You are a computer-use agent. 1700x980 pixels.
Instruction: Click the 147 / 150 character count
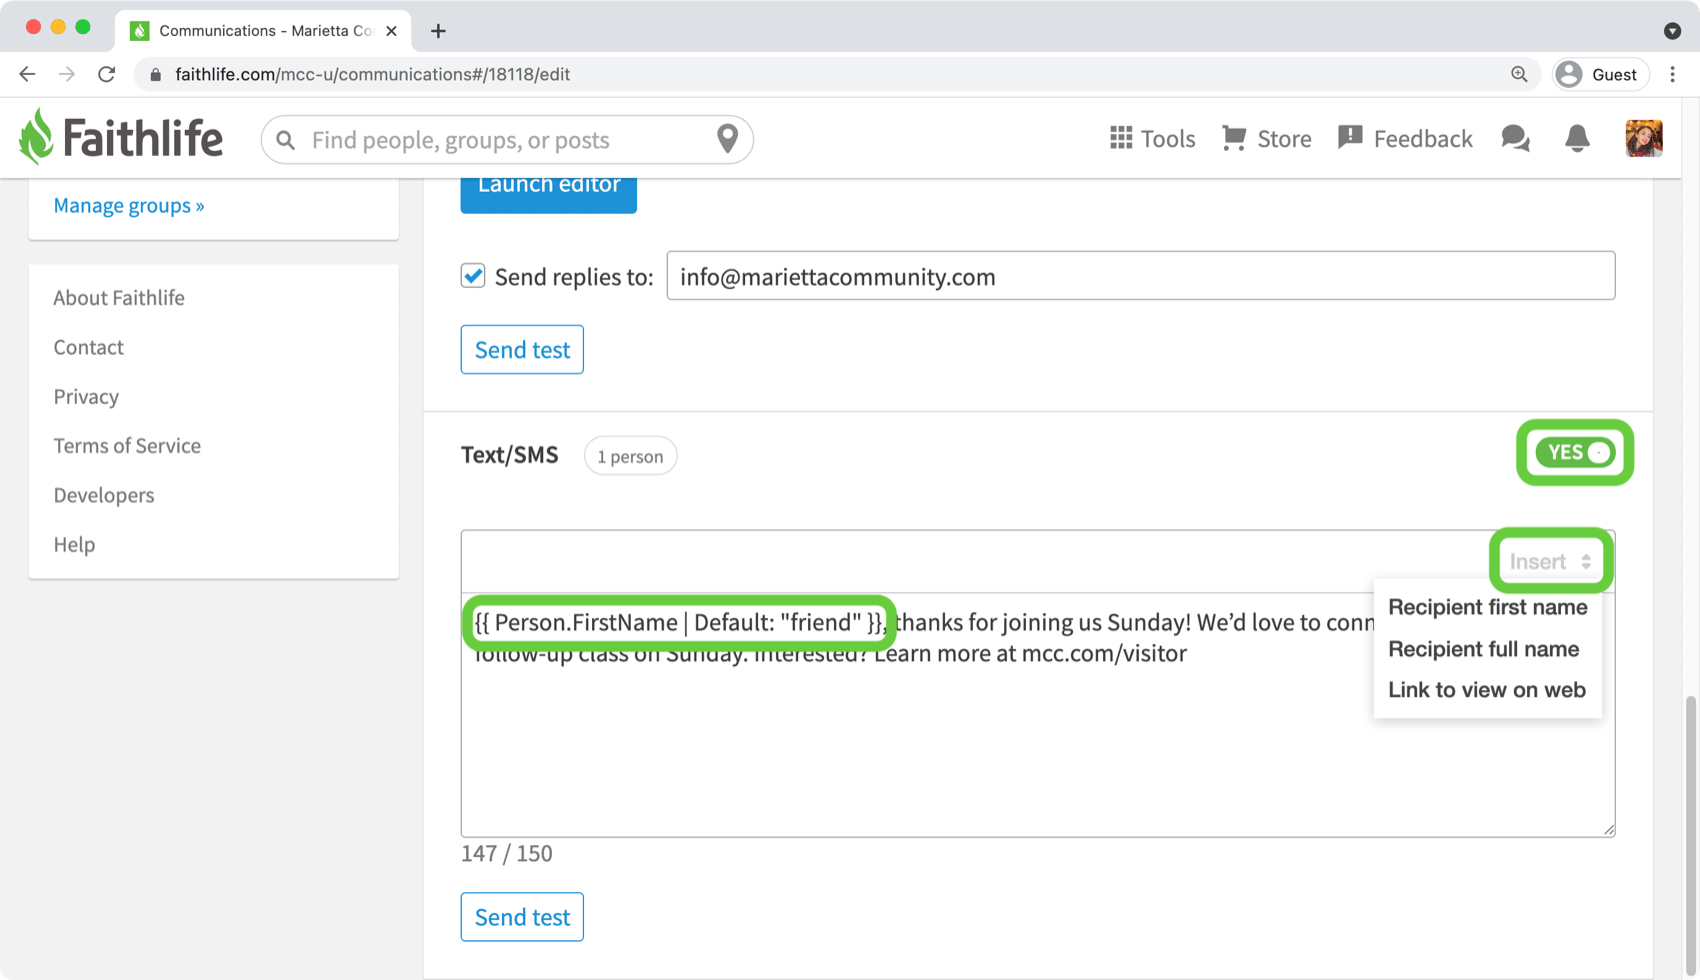(506, 853)
